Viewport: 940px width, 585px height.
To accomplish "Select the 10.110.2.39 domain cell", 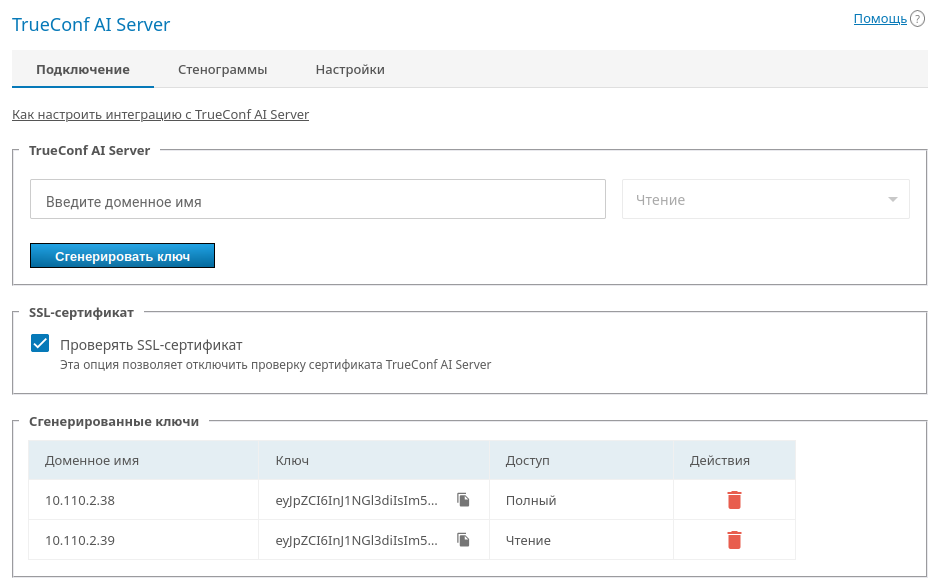I will coord(143,540).
